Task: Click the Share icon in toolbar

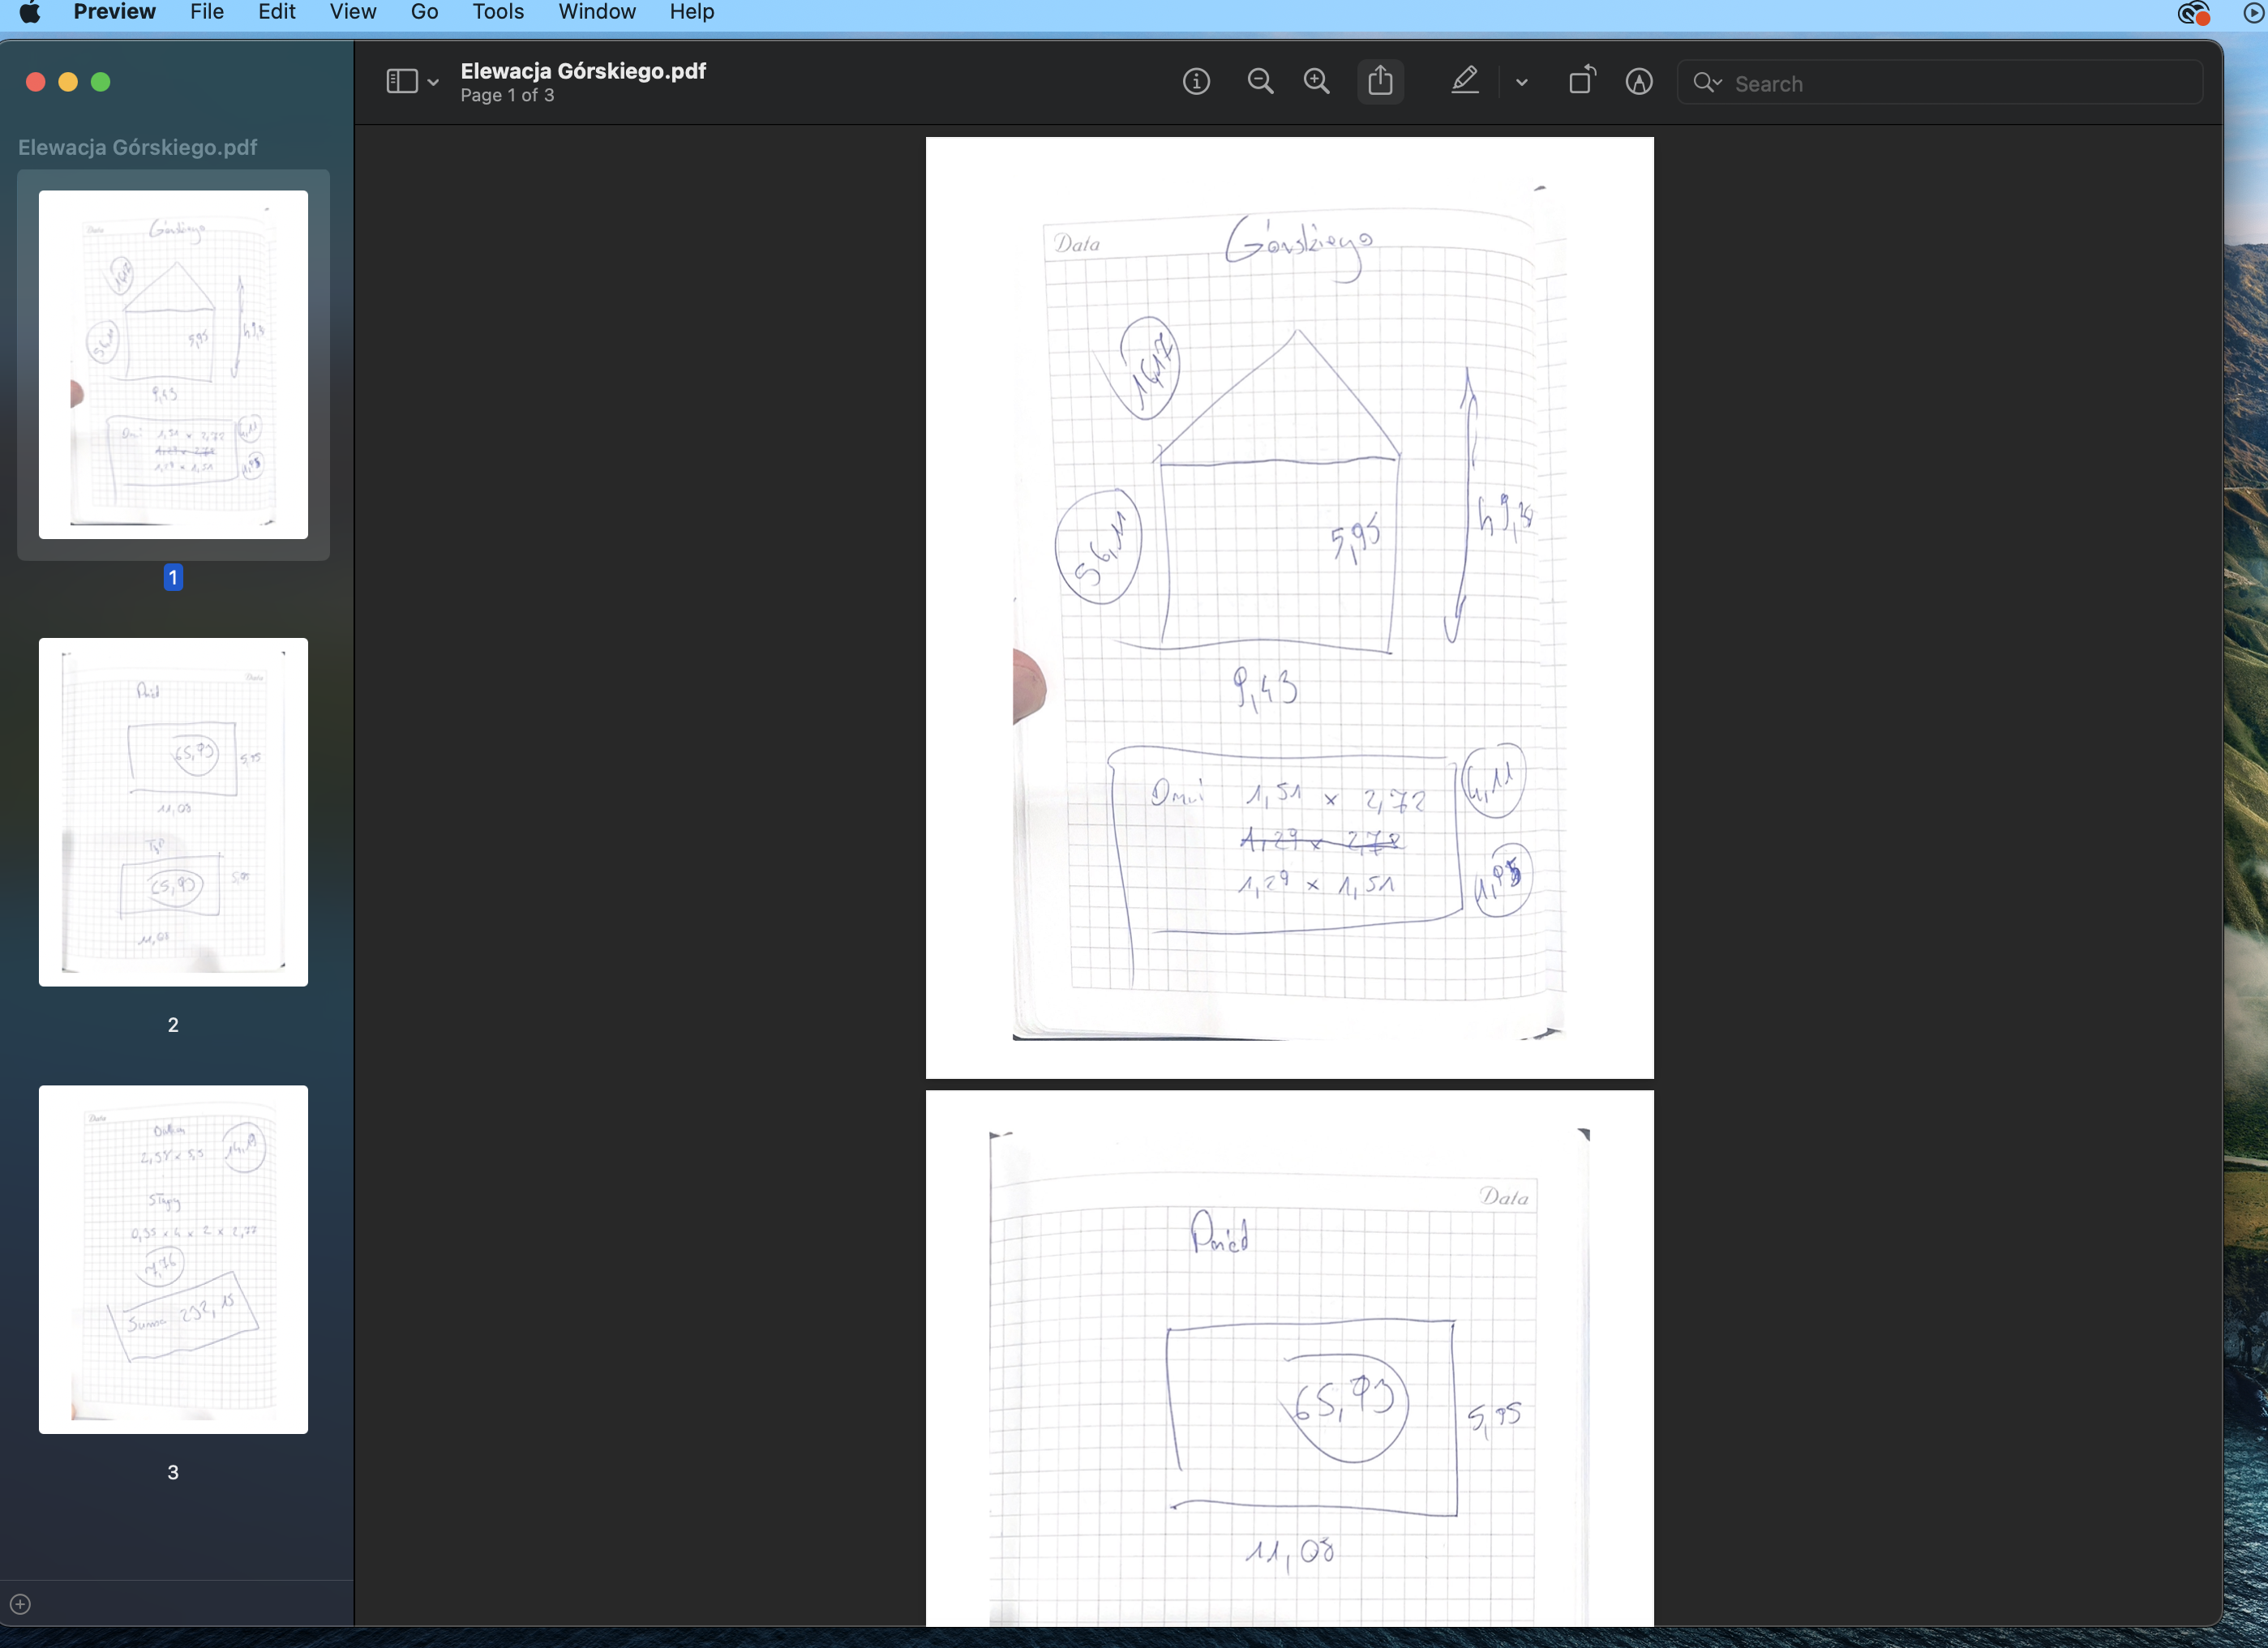Action: tap(1380, 81)
